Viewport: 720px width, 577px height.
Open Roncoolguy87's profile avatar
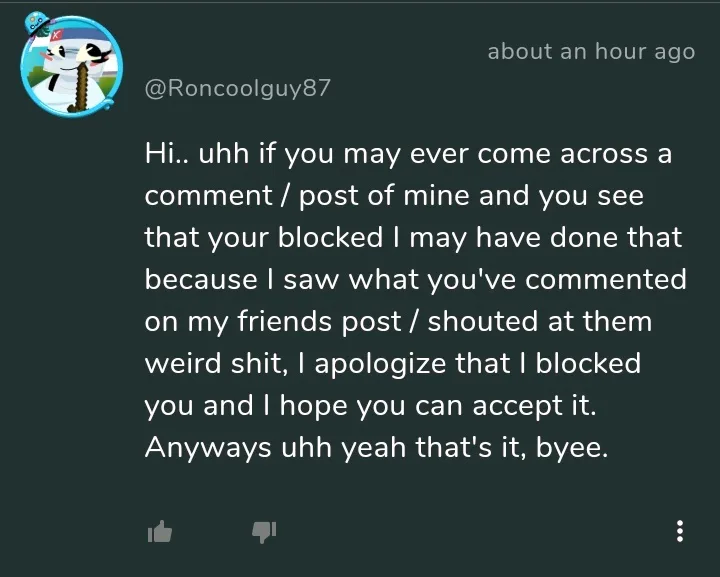coord(72,67)
